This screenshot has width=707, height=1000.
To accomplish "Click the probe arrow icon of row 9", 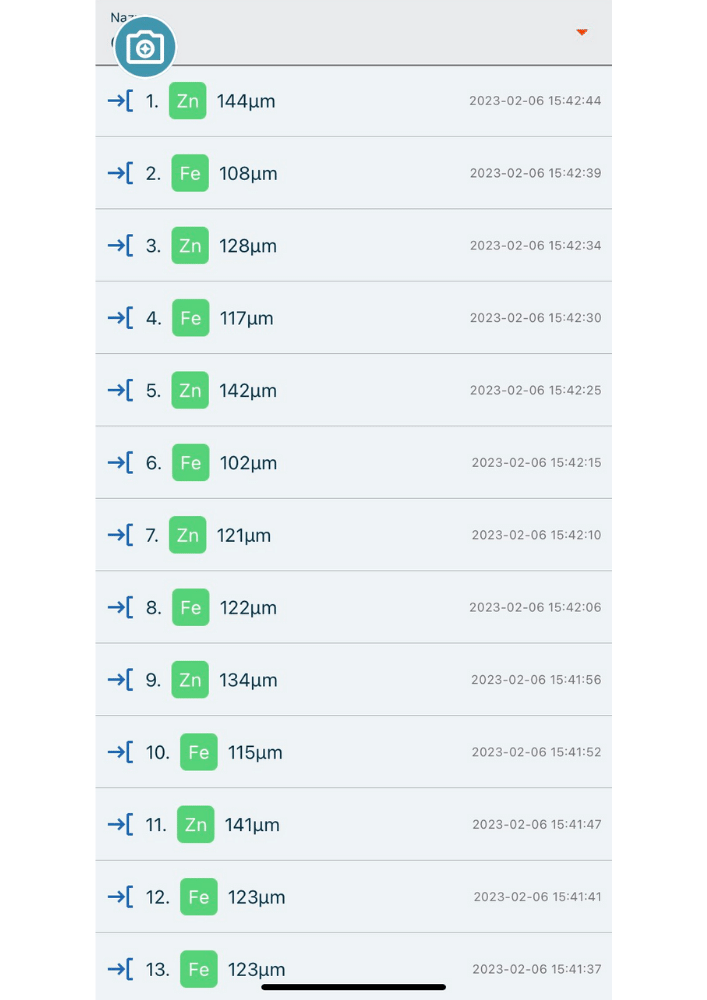I will pos(120,680).
